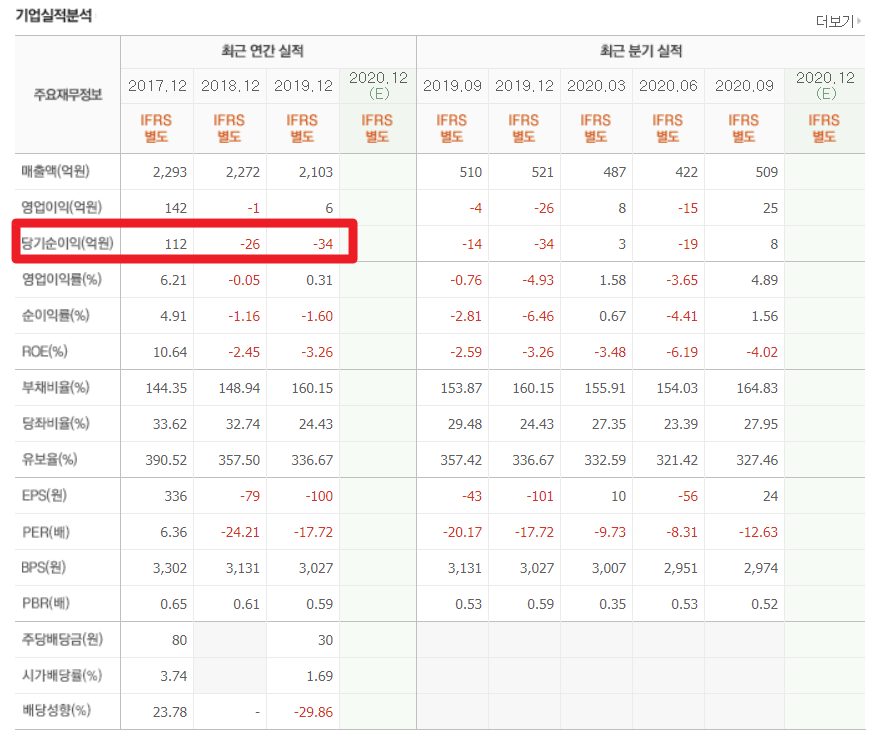This screenshot has height=743, width=878.
Task: Click the 2018.12 annual column header
Action: (x=230, y=86)
